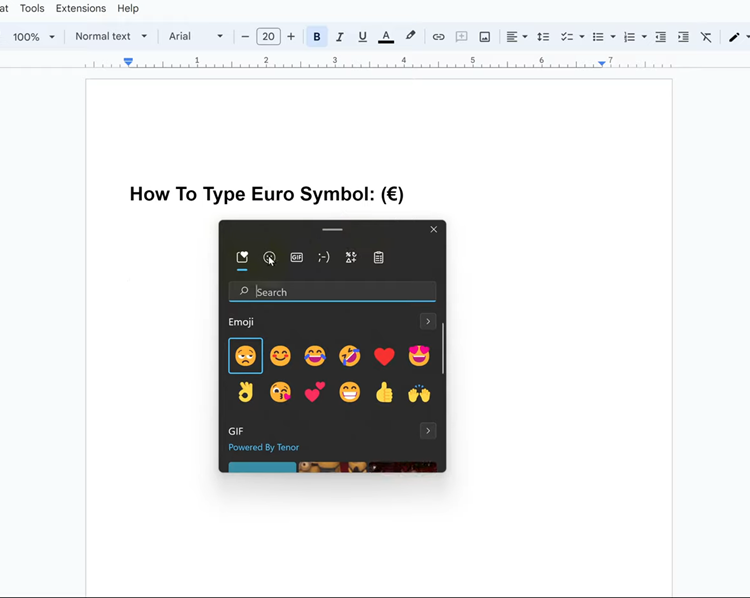Insert the red heart emoji
Screen dimensions: 750x598
[x=384, y=356]
